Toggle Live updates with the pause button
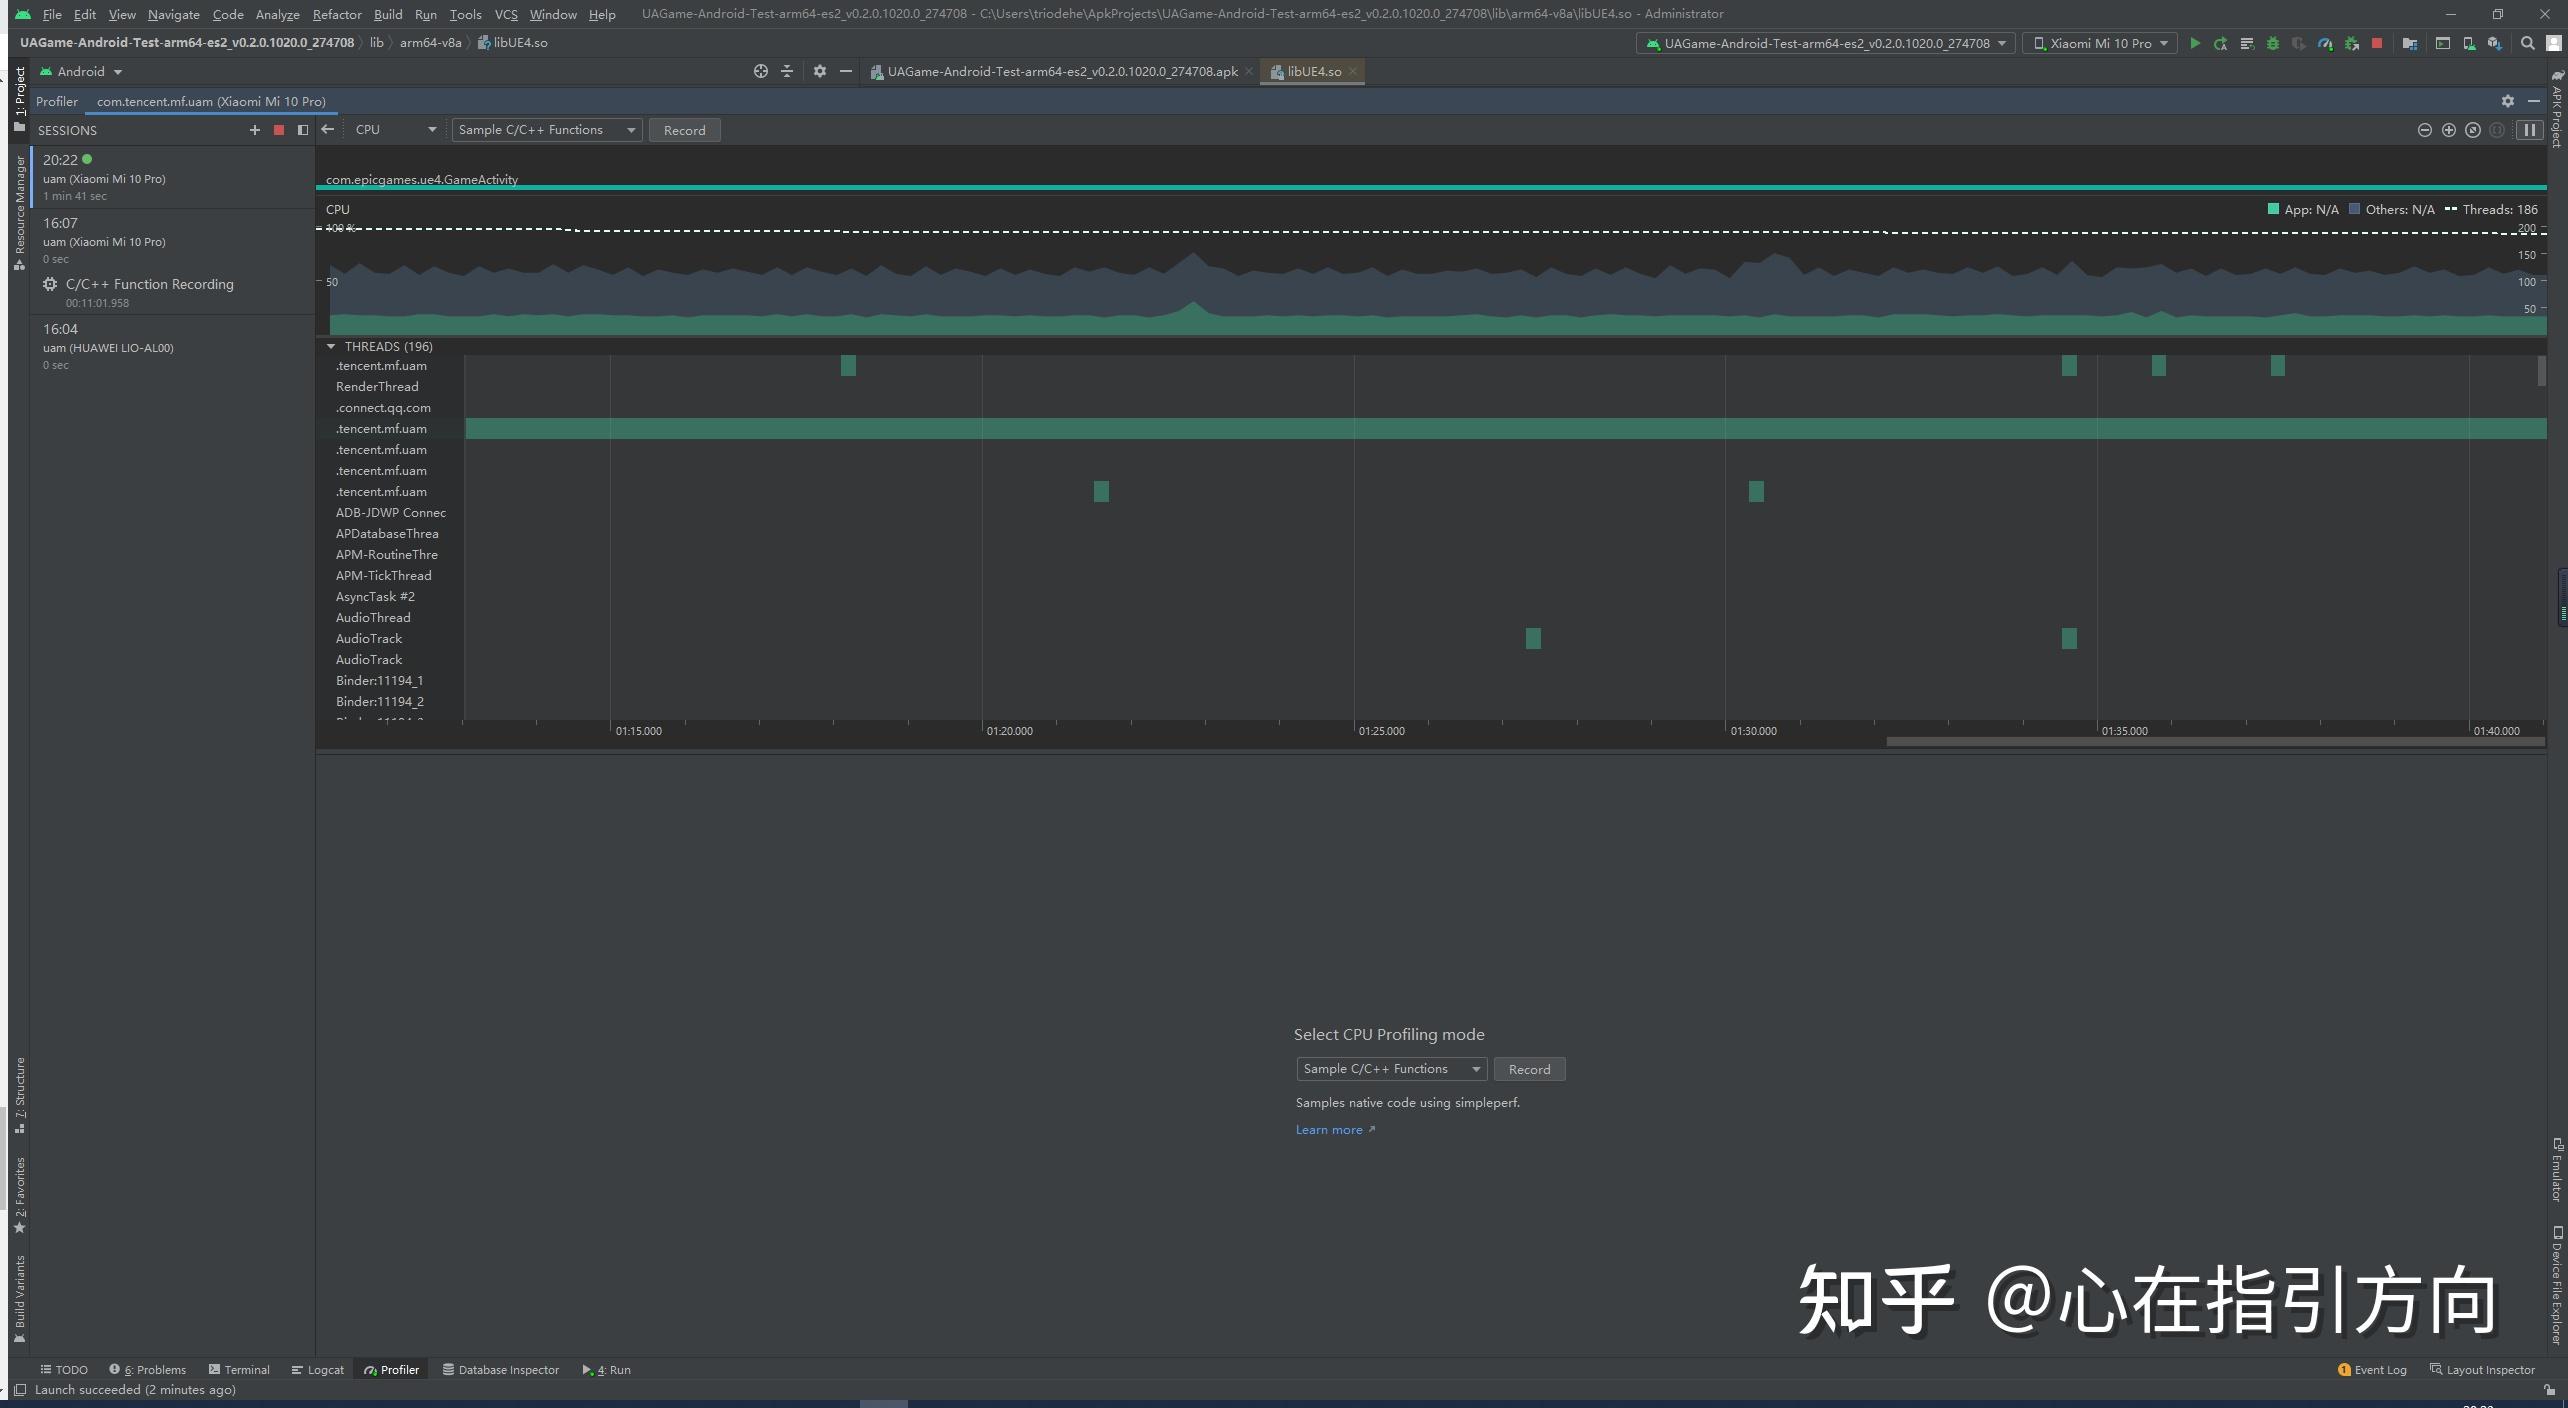2568x1408 pixels. click(2530, 130)
